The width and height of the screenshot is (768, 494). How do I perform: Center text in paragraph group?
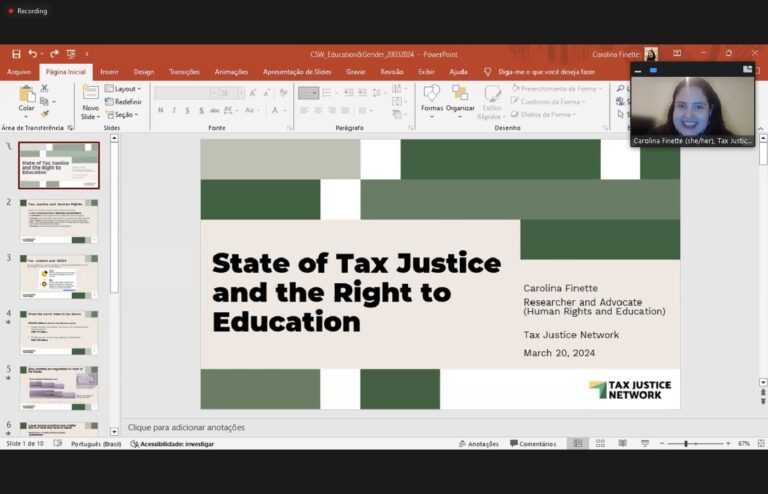(x=318, y=111)
